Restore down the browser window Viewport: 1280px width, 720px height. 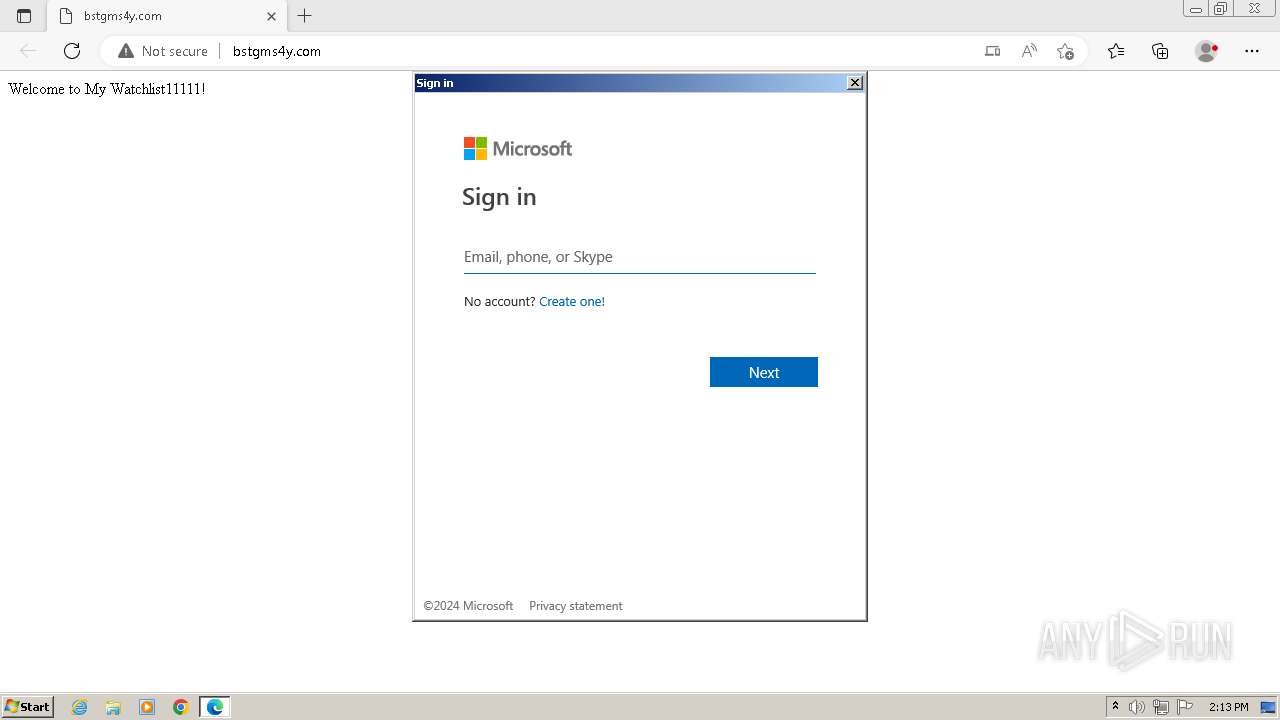[1220, 9]
